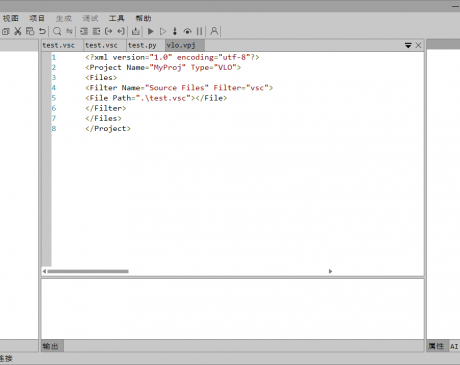460x365 pixels.
Task: Open the 生成 menu
Action: coord(64,18)
